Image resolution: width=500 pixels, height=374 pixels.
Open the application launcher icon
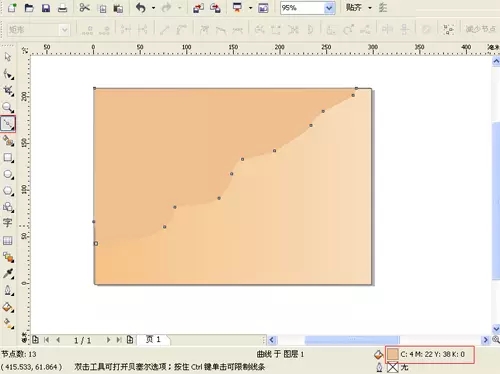click(237, 8)
